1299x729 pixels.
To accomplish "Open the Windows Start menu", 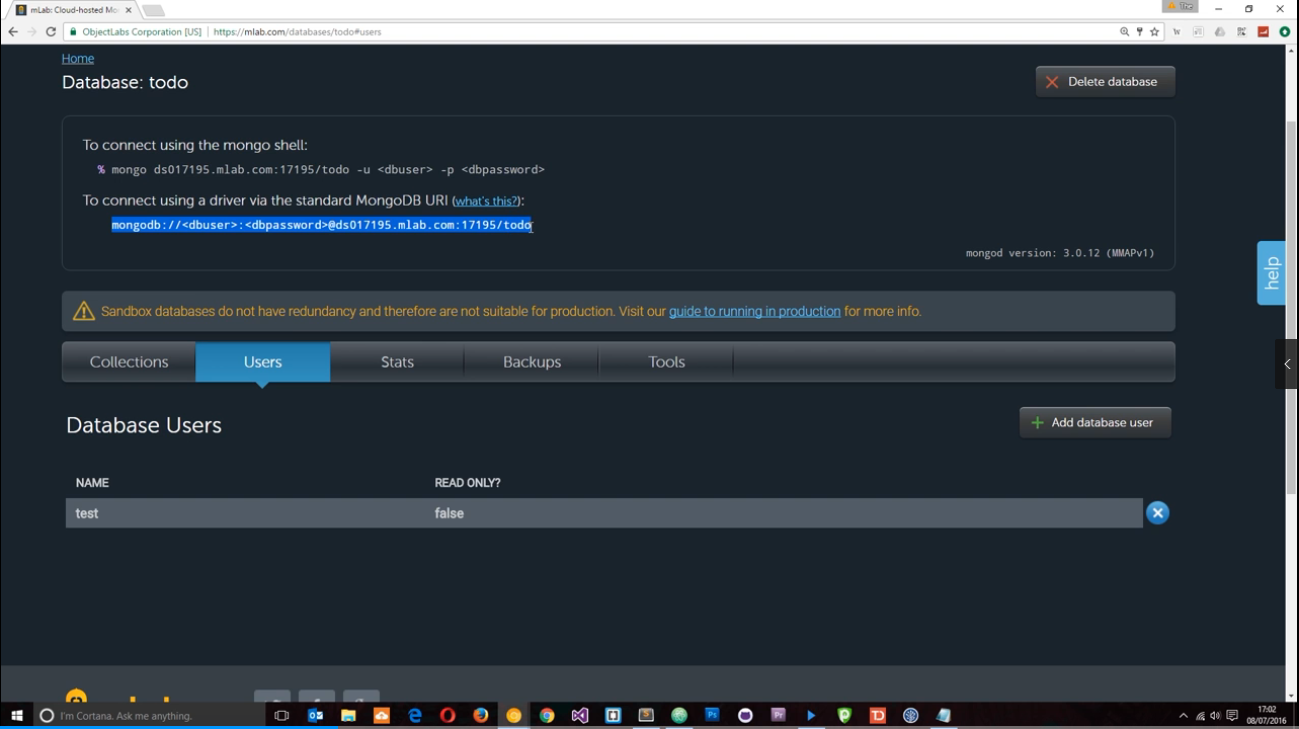I will coord(16,715).
